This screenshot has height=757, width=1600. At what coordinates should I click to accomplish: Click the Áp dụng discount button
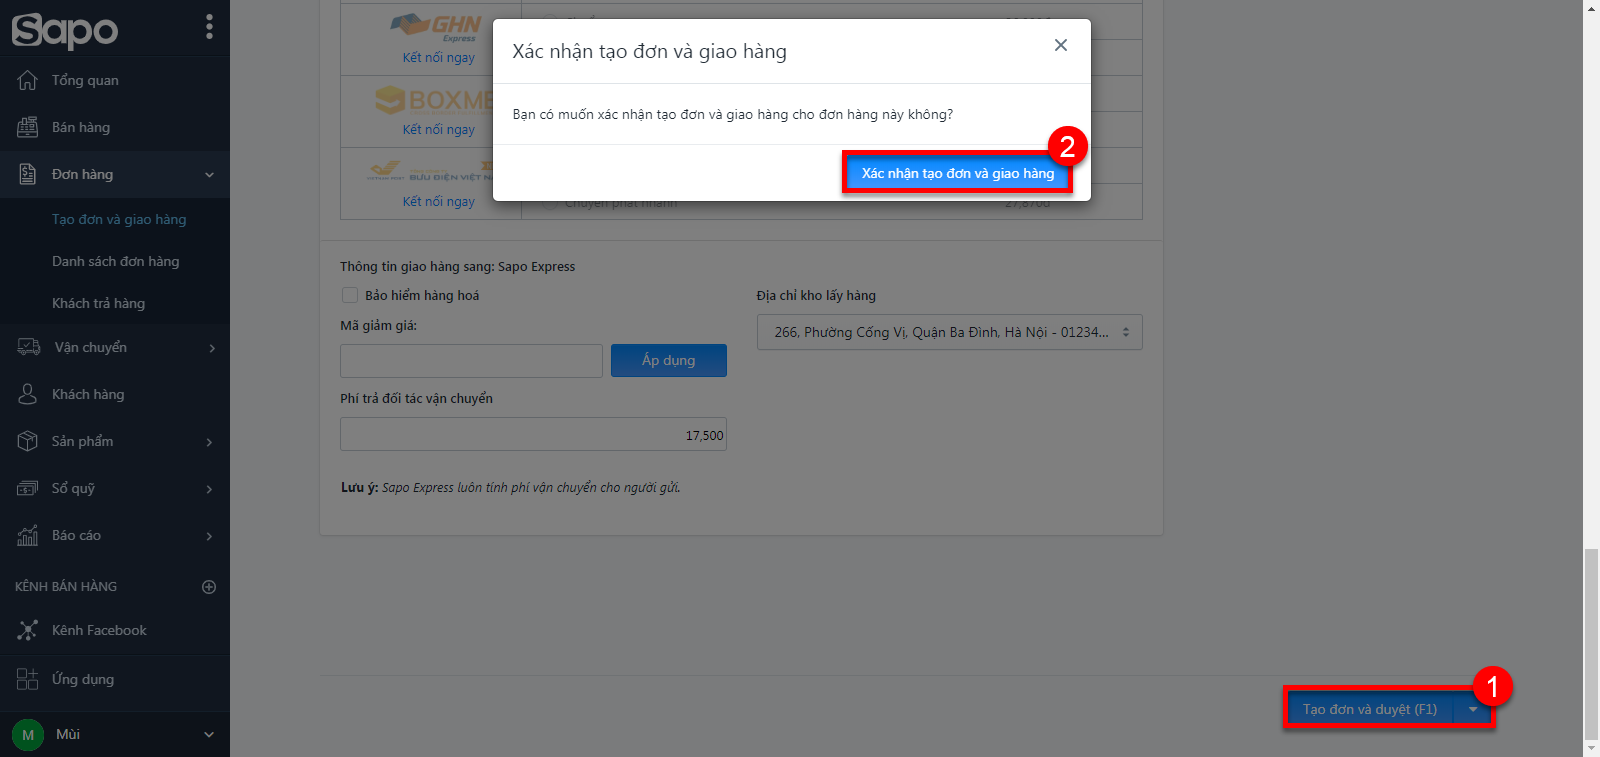click(669, 360)
